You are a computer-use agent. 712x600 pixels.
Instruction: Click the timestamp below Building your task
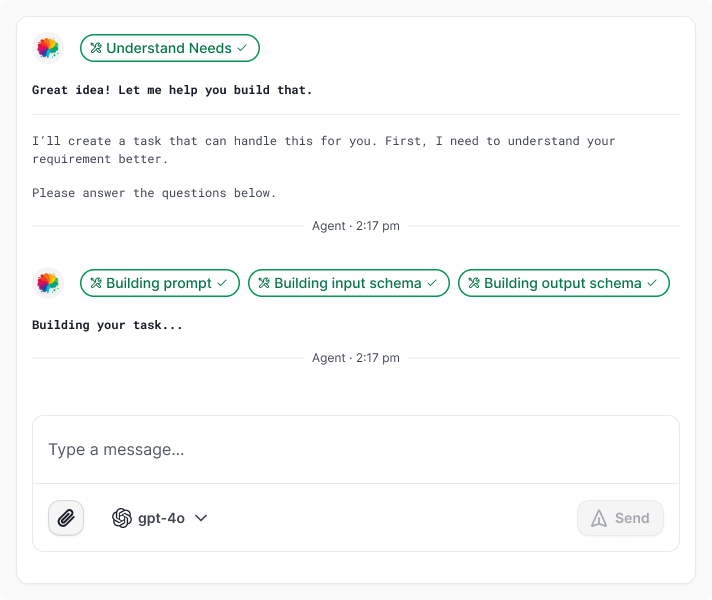(x=355, y=358)
